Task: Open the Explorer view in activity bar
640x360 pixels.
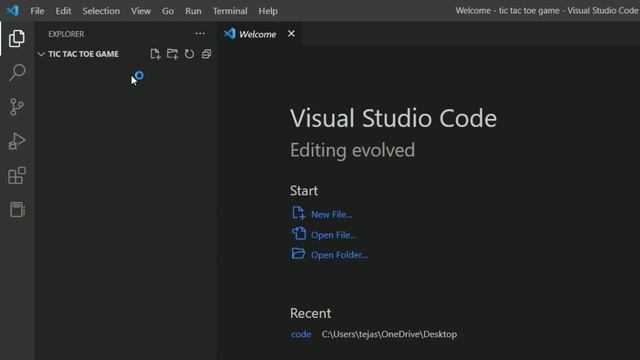Action: pos(17,38)
